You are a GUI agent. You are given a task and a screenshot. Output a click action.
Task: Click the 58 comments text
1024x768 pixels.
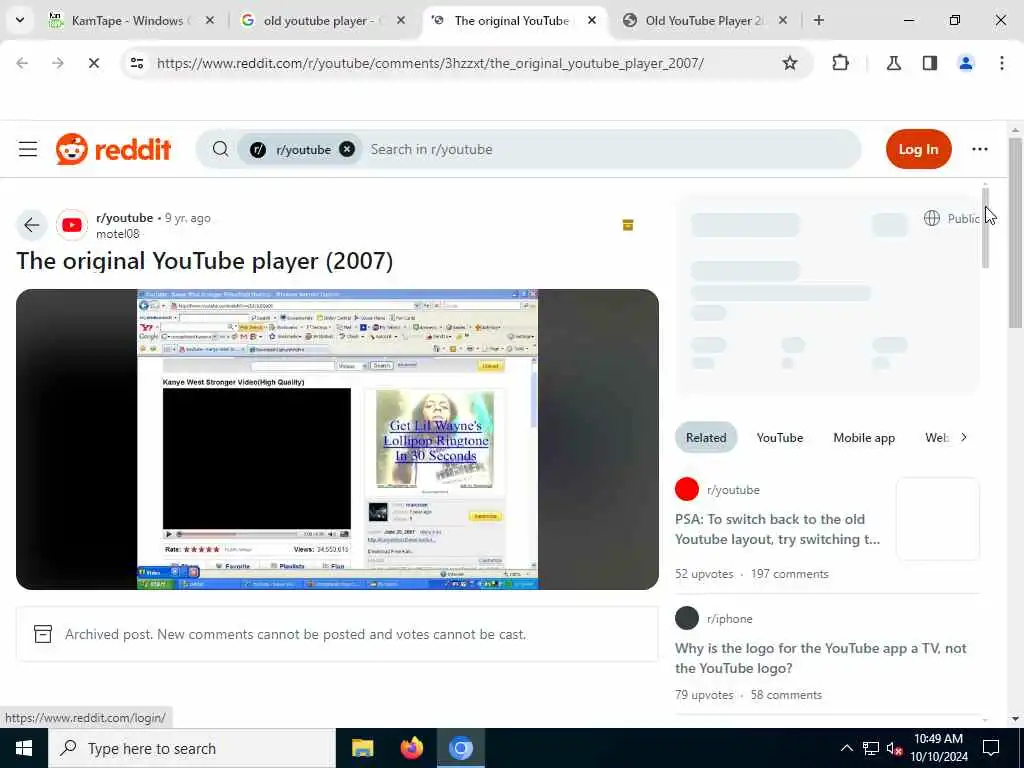click(786, 695)
